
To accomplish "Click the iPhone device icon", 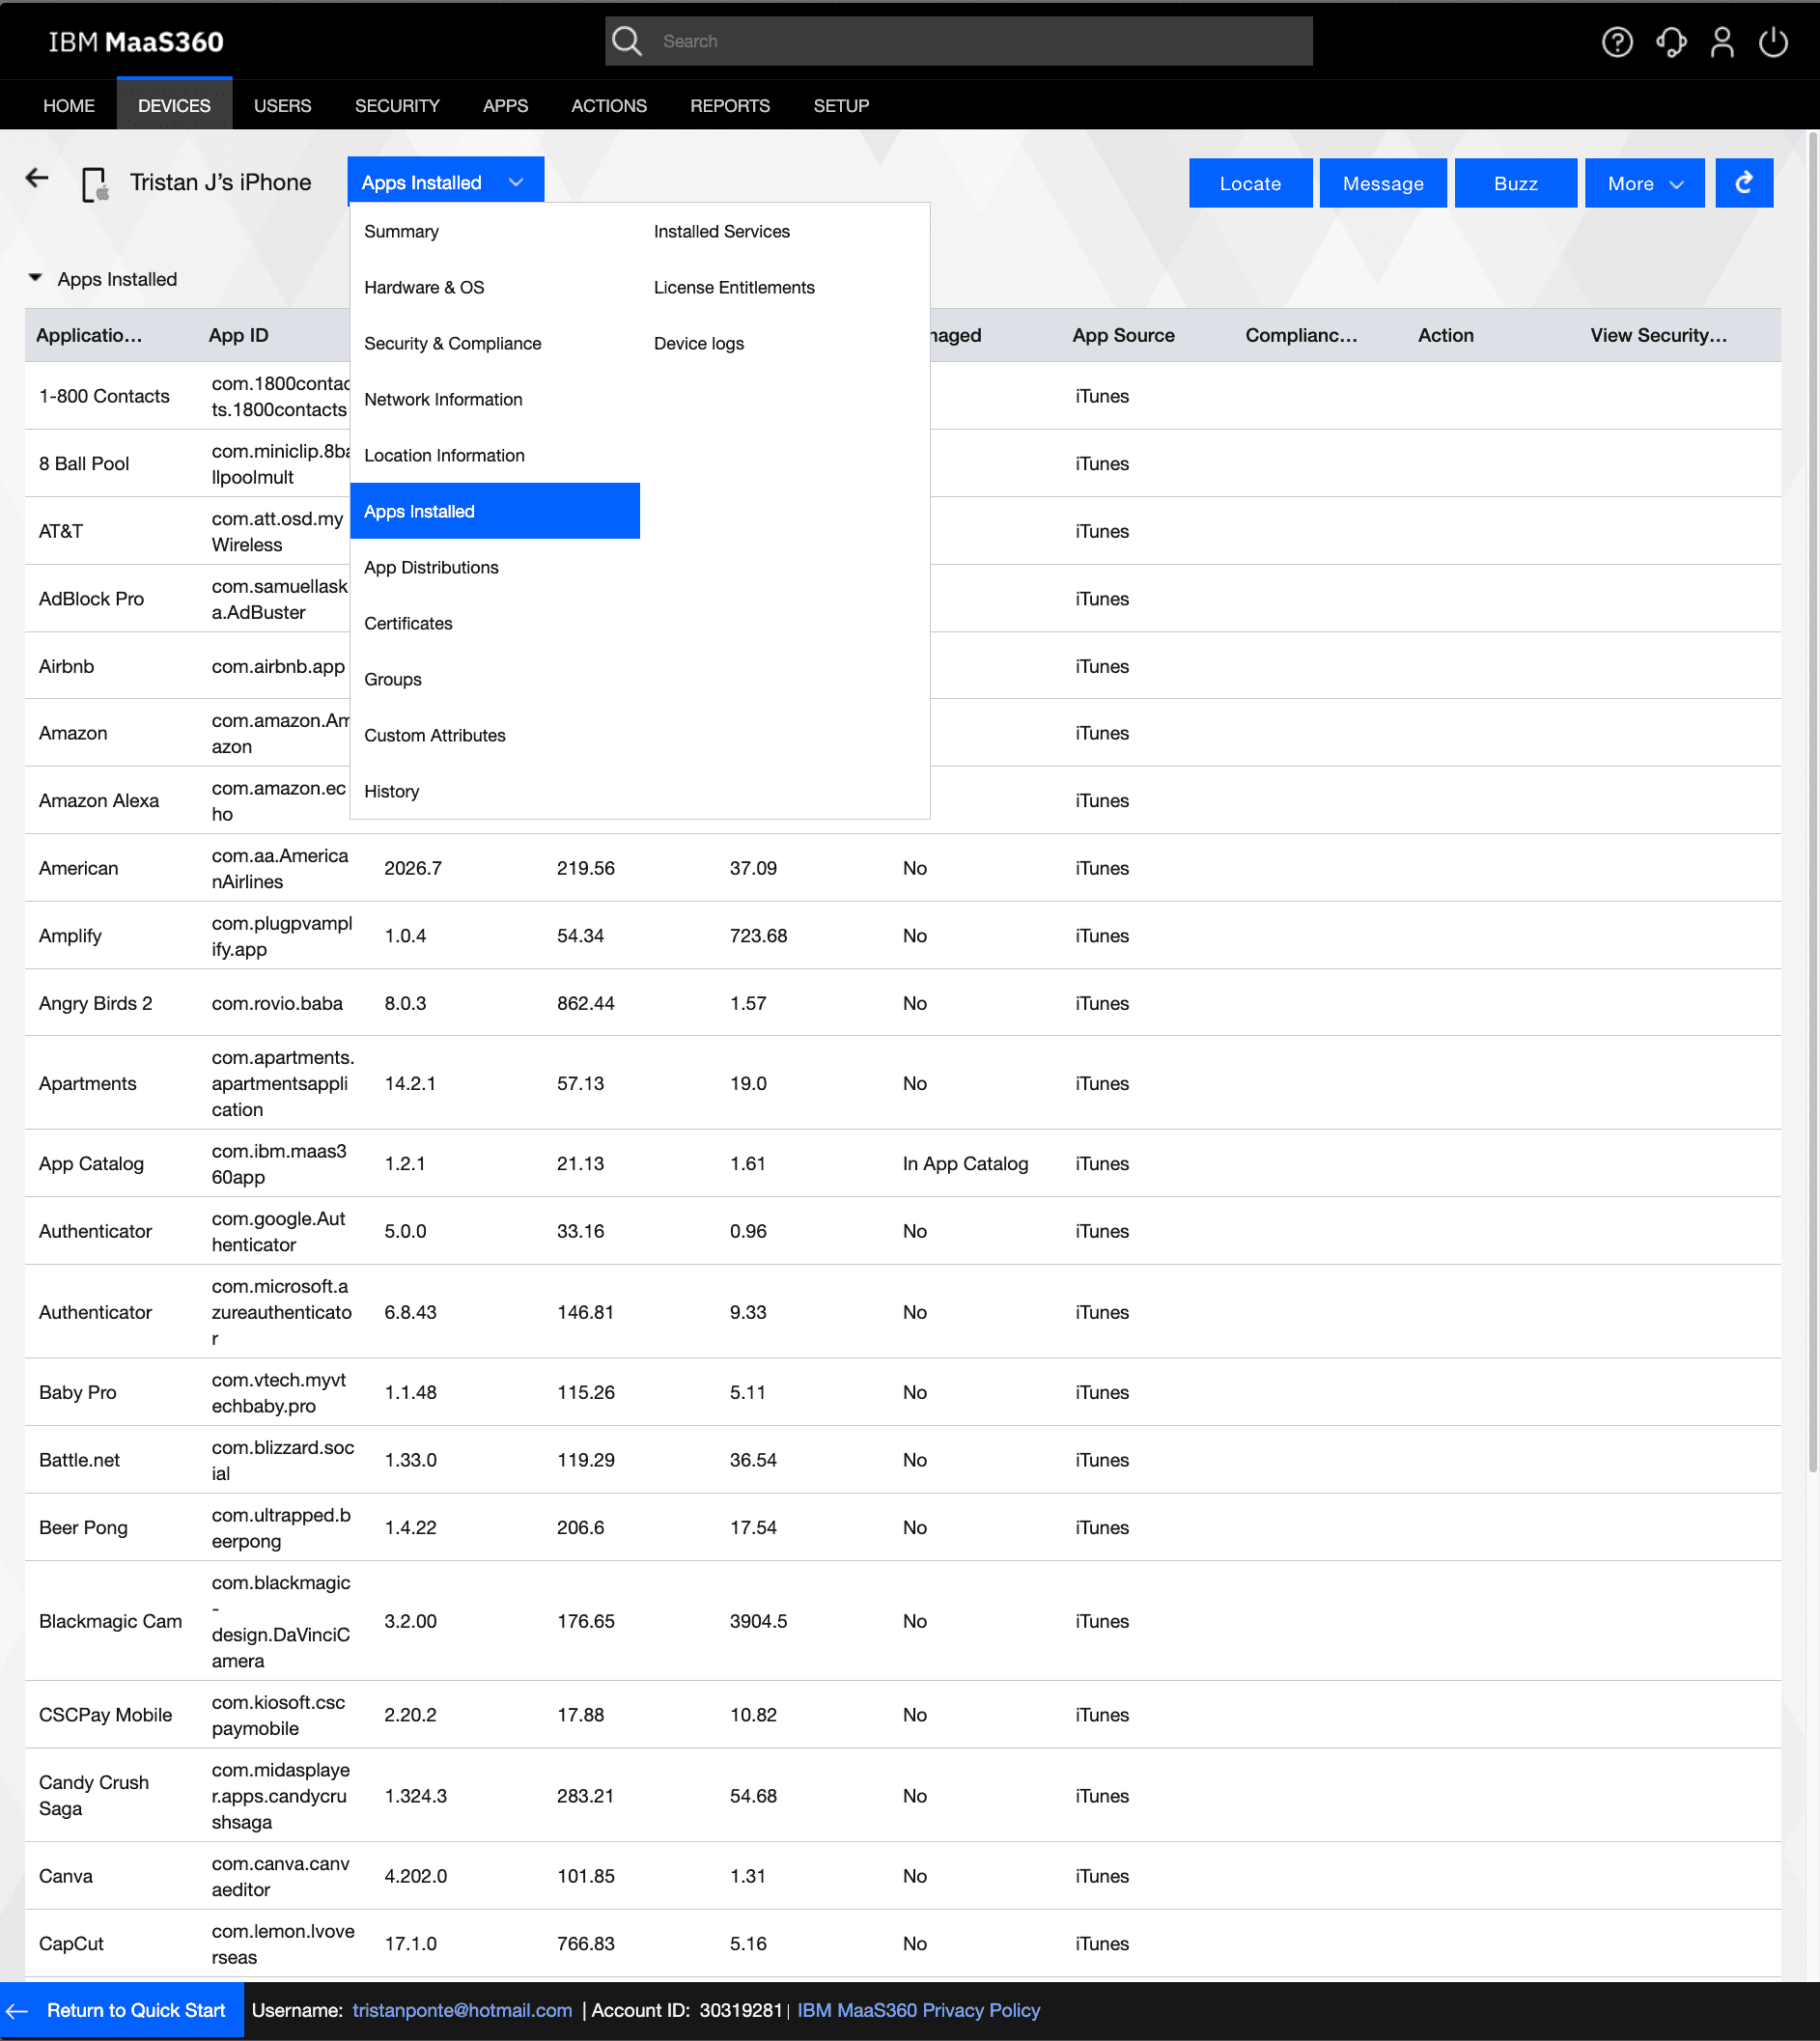I will (x=95, y=184).
